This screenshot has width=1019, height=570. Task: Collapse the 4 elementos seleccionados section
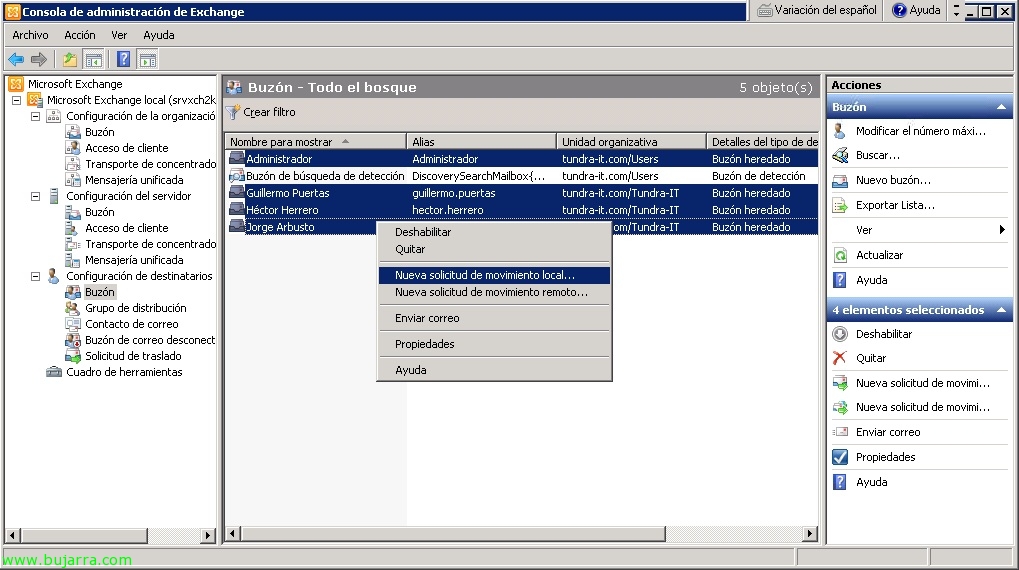pyautogui.click(x=1001, y=310)
